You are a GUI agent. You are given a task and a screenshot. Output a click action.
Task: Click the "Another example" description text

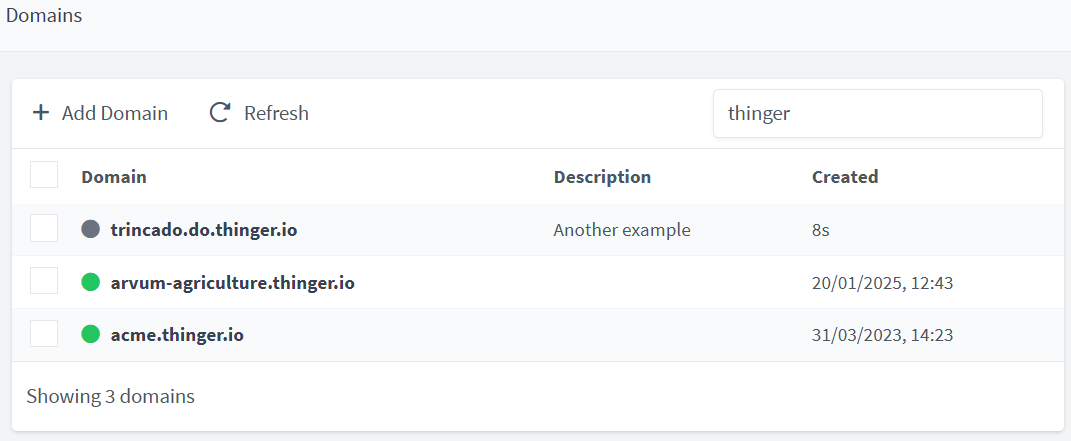(622, 230)
